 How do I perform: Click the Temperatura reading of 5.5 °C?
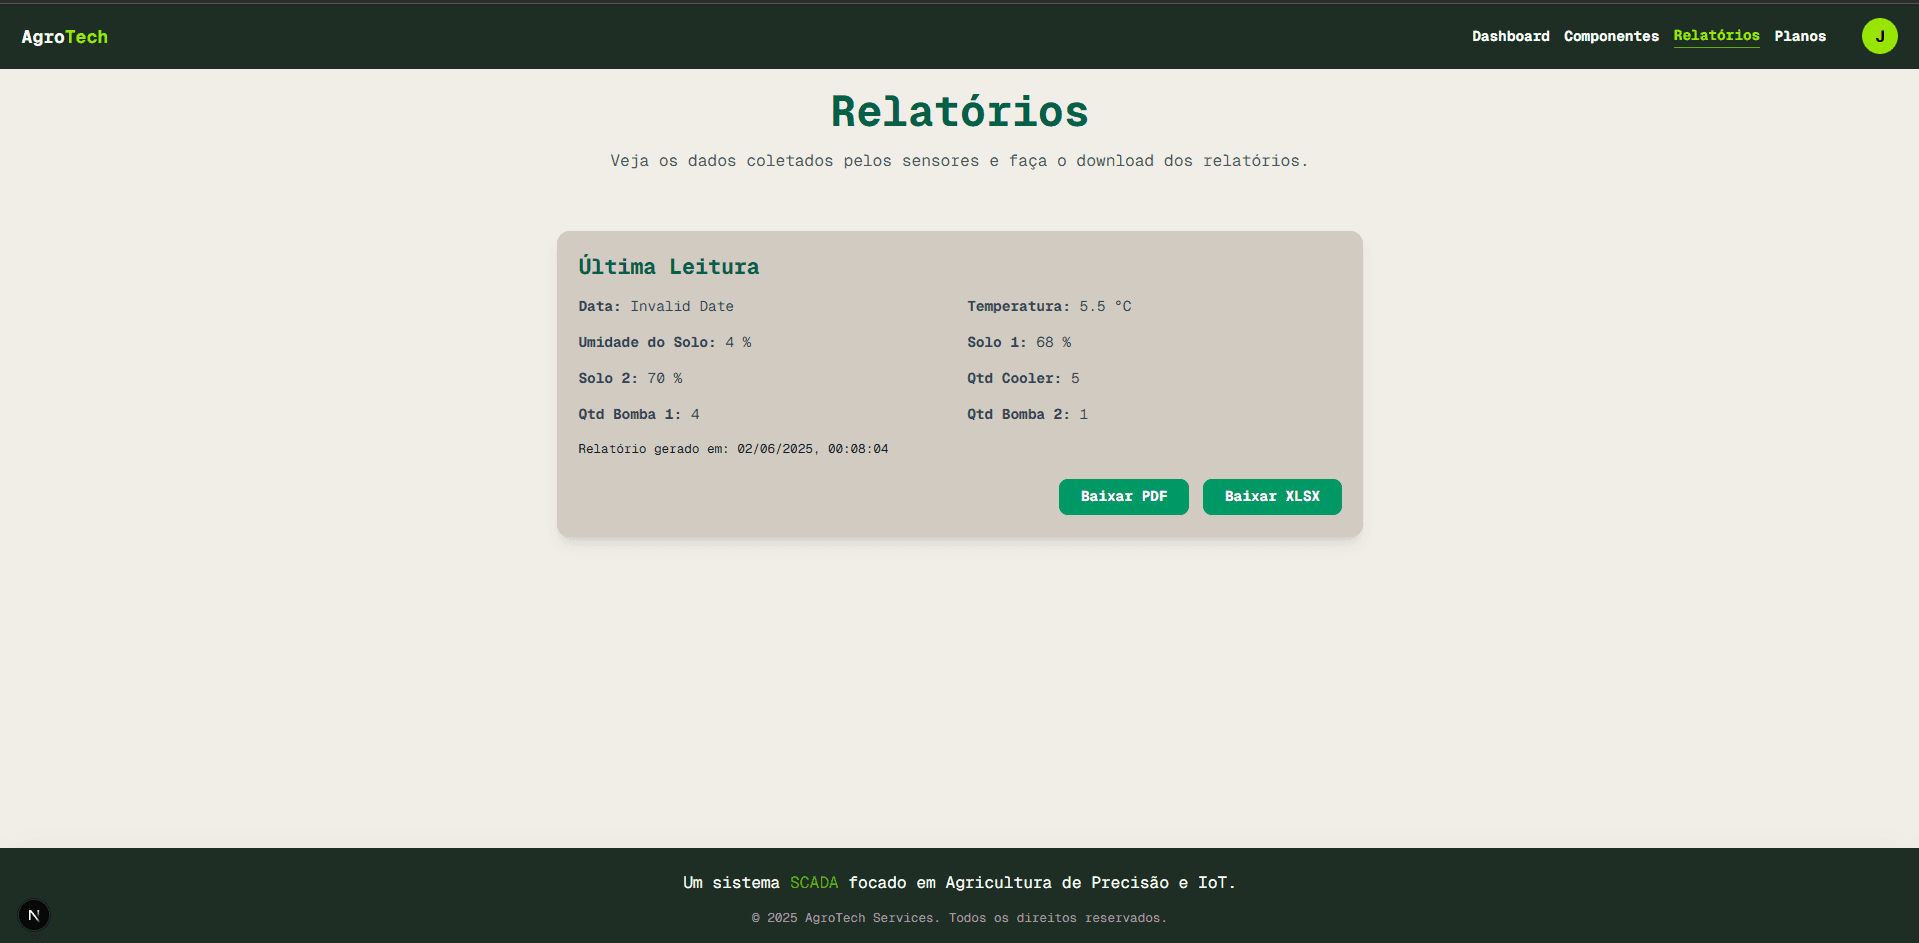click(1105, 306)
